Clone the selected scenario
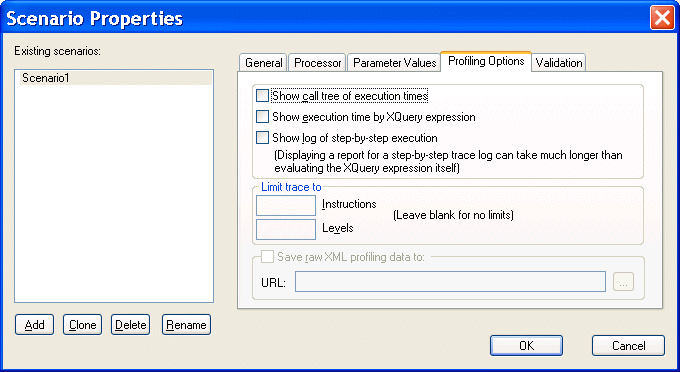 (82, 325)
